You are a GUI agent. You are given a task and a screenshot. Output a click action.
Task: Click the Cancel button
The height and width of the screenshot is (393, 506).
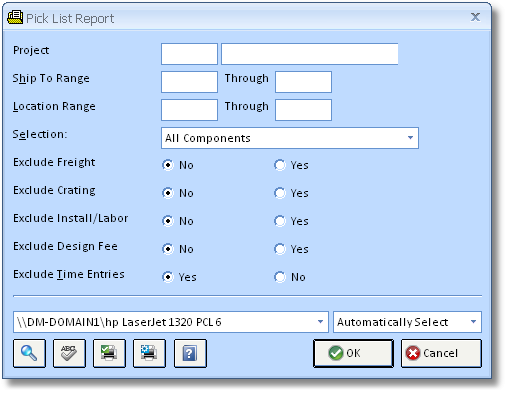click(x=441, y=353)
